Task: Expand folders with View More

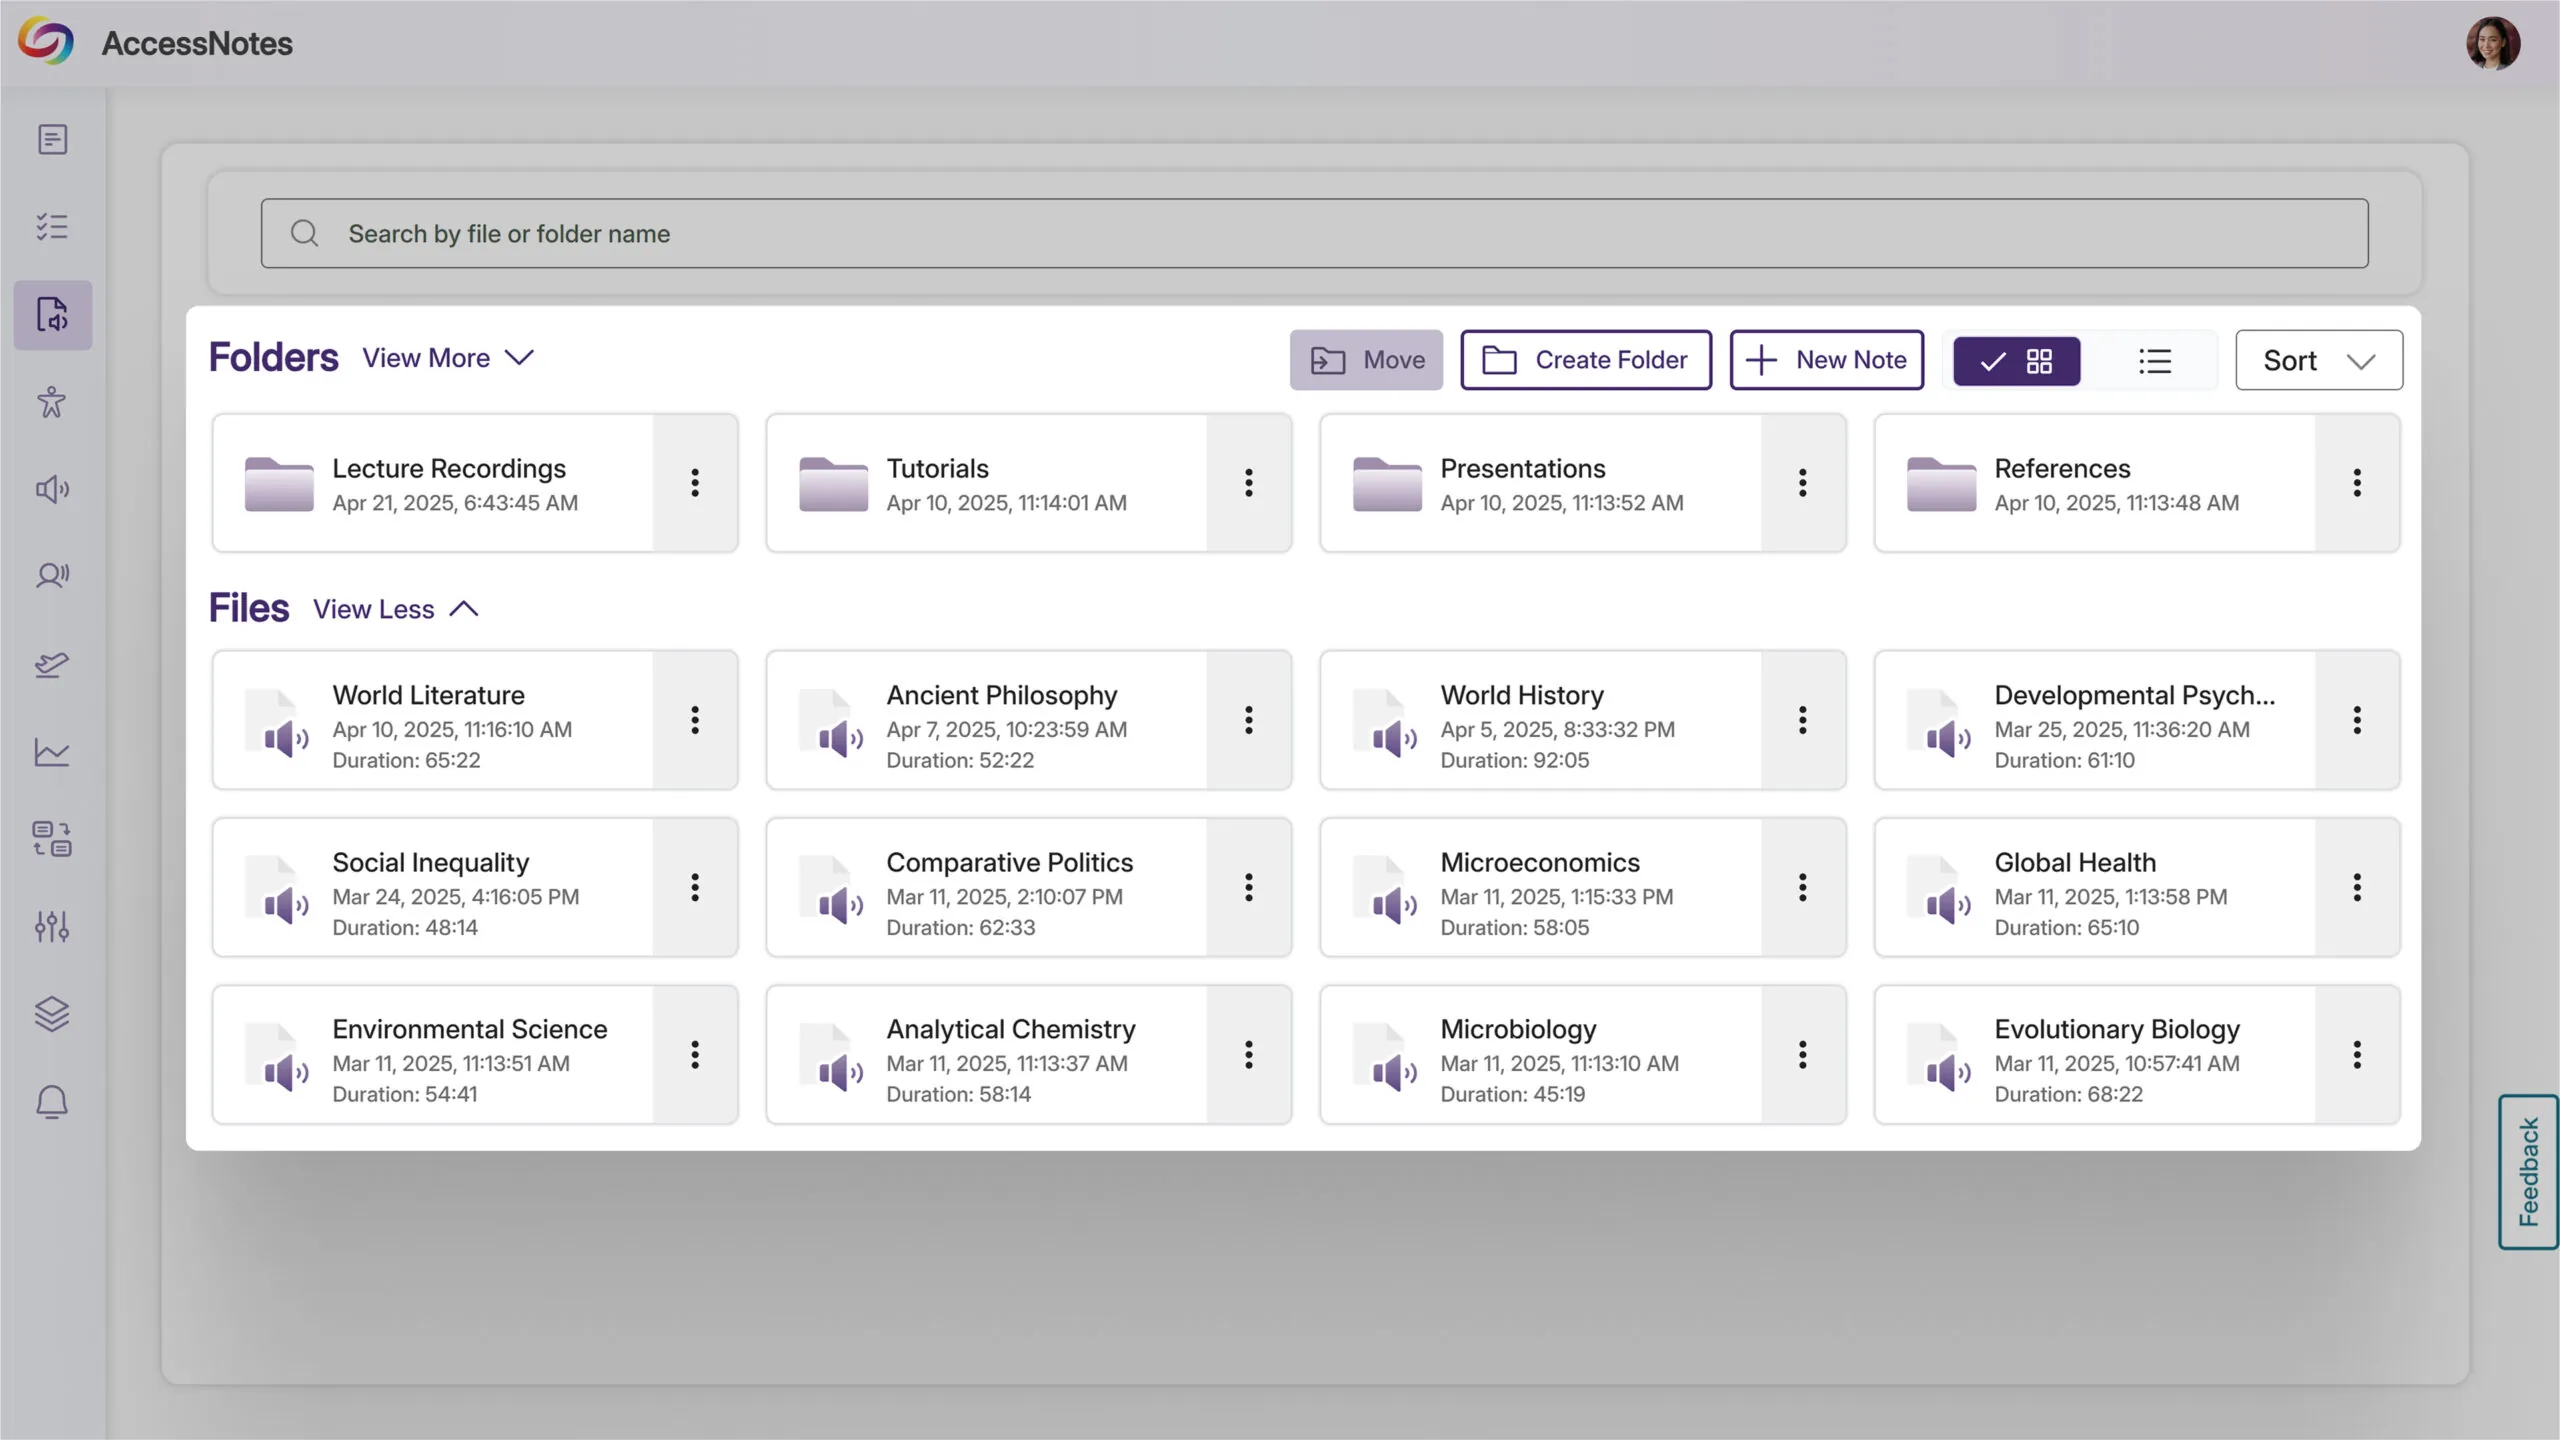Action: [x=448, y=358]
